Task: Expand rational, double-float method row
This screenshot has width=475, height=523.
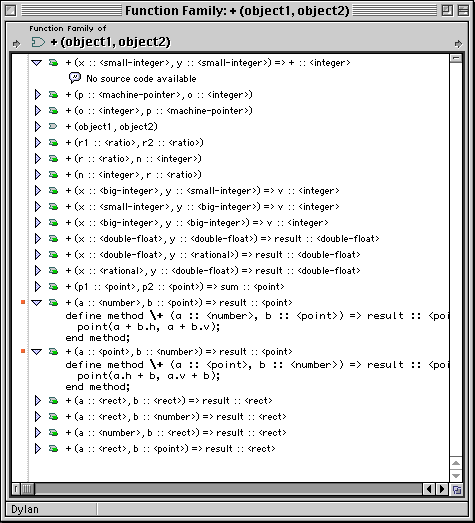Action: click(38, 271)
